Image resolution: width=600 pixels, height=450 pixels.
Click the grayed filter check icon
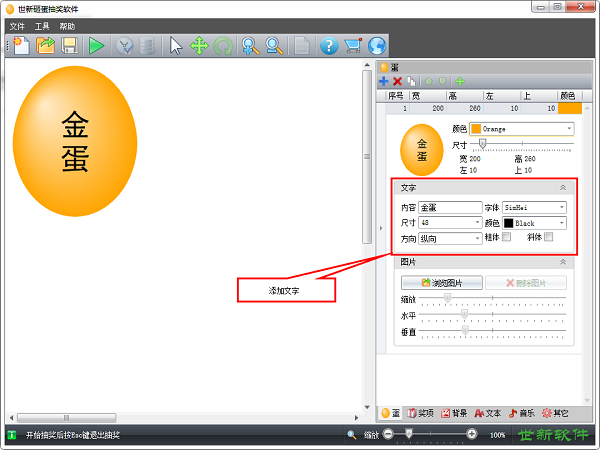[x=124, y=46]
